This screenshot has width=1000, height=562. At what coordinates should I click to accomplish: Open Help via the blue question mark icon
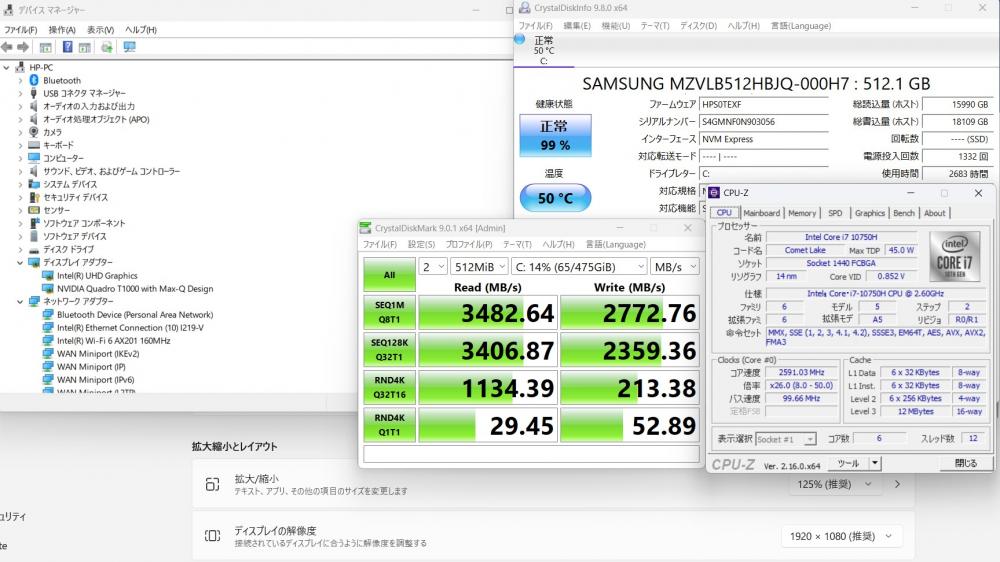67,47
